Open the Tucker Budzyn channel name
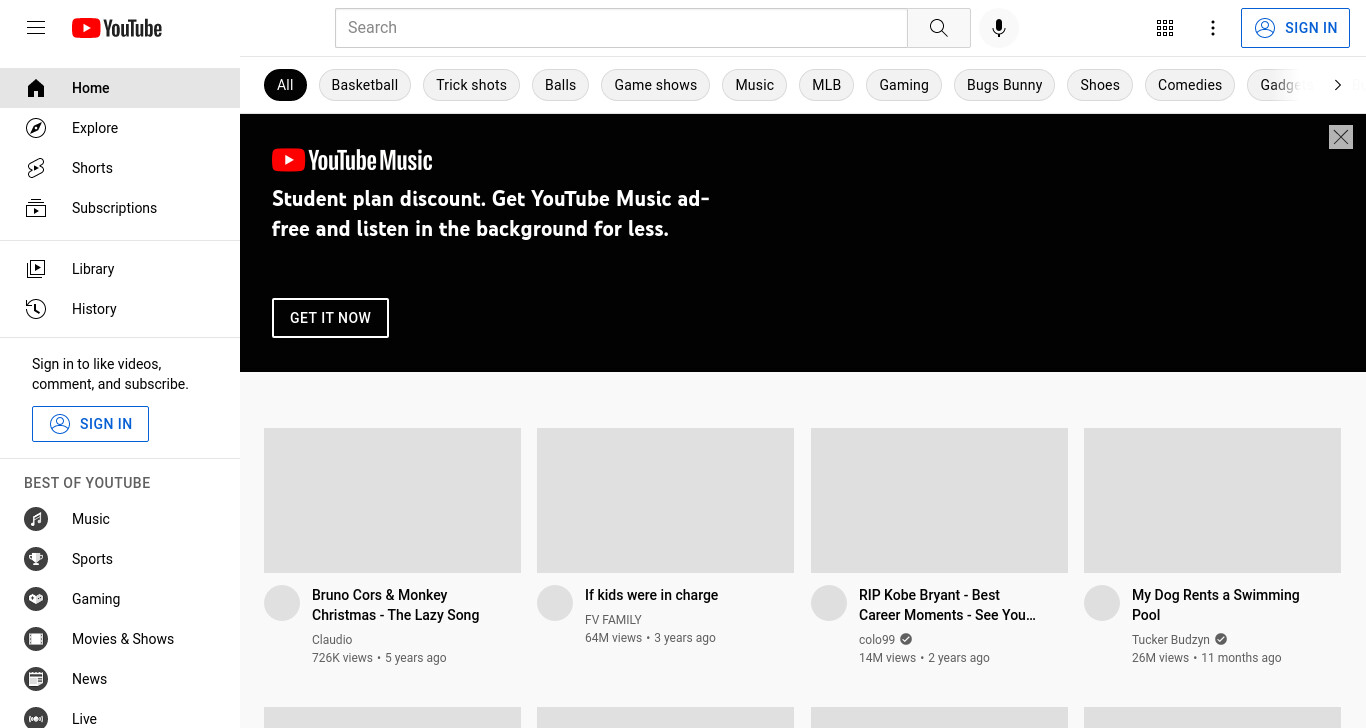This screenshot has width=1366, height=728. 1171,640
